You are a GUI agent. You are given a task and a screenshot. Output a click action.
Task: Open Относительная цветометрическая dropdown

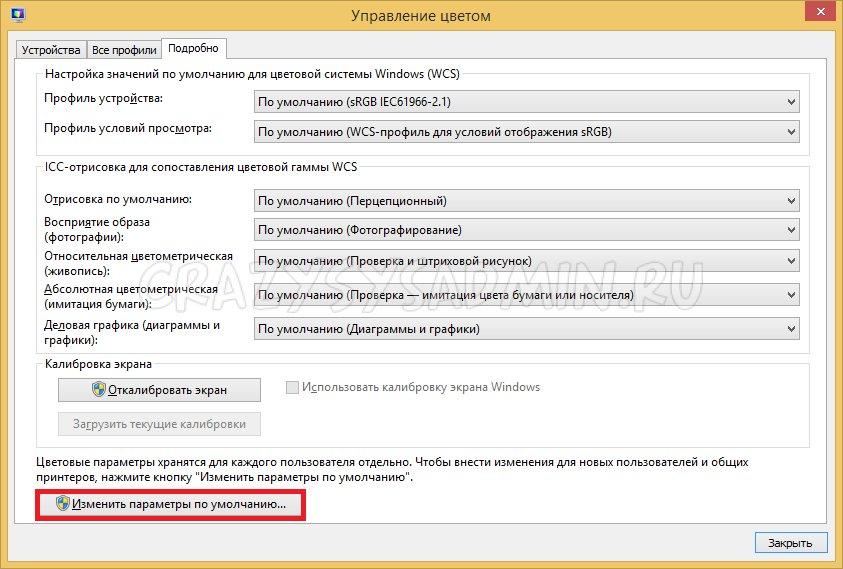(526, 261)
